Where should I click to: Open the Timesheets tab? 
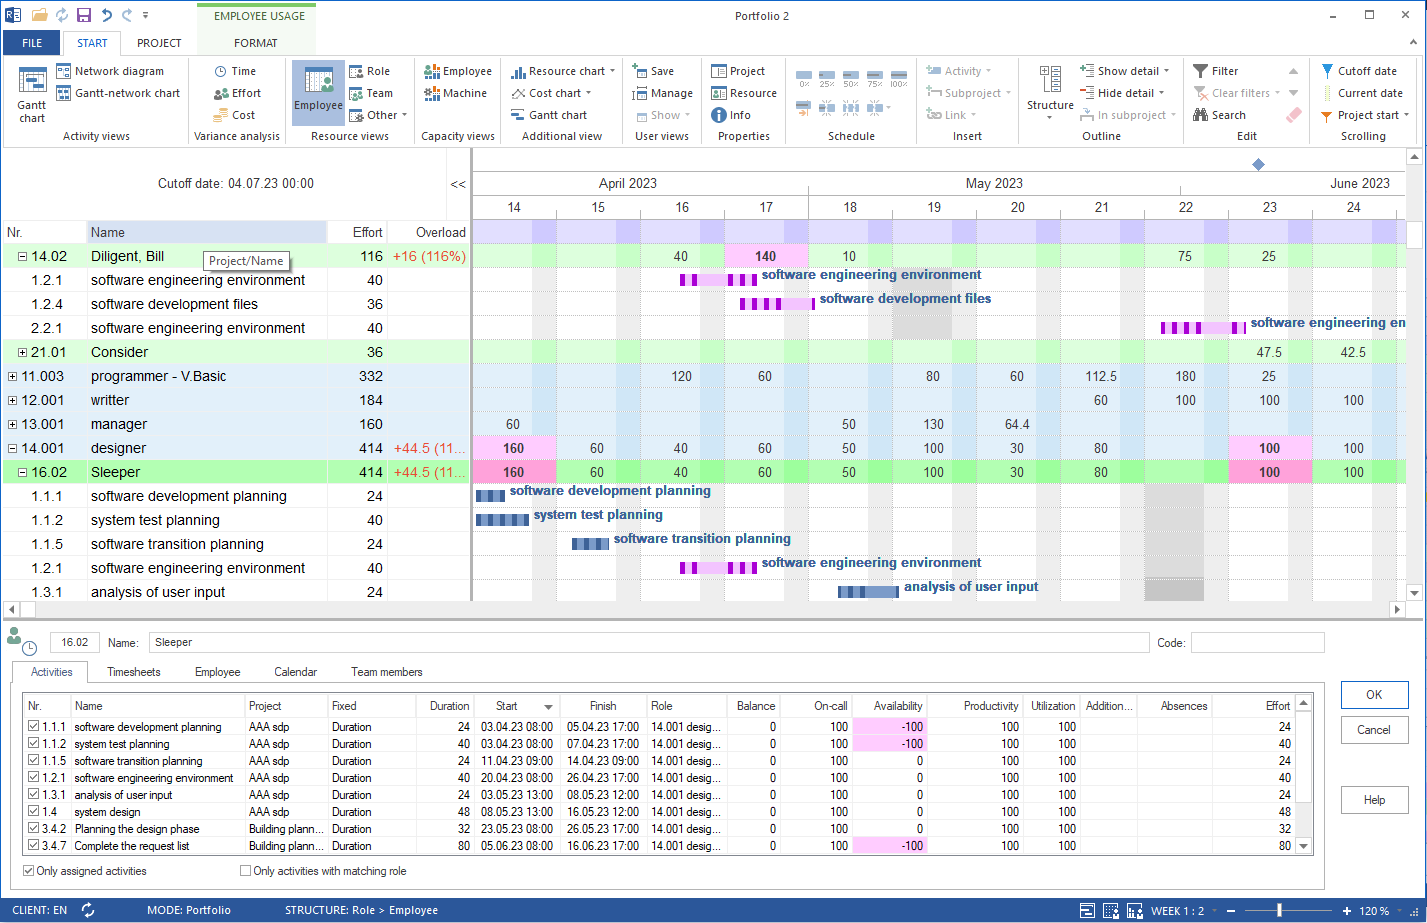(133, 671)
